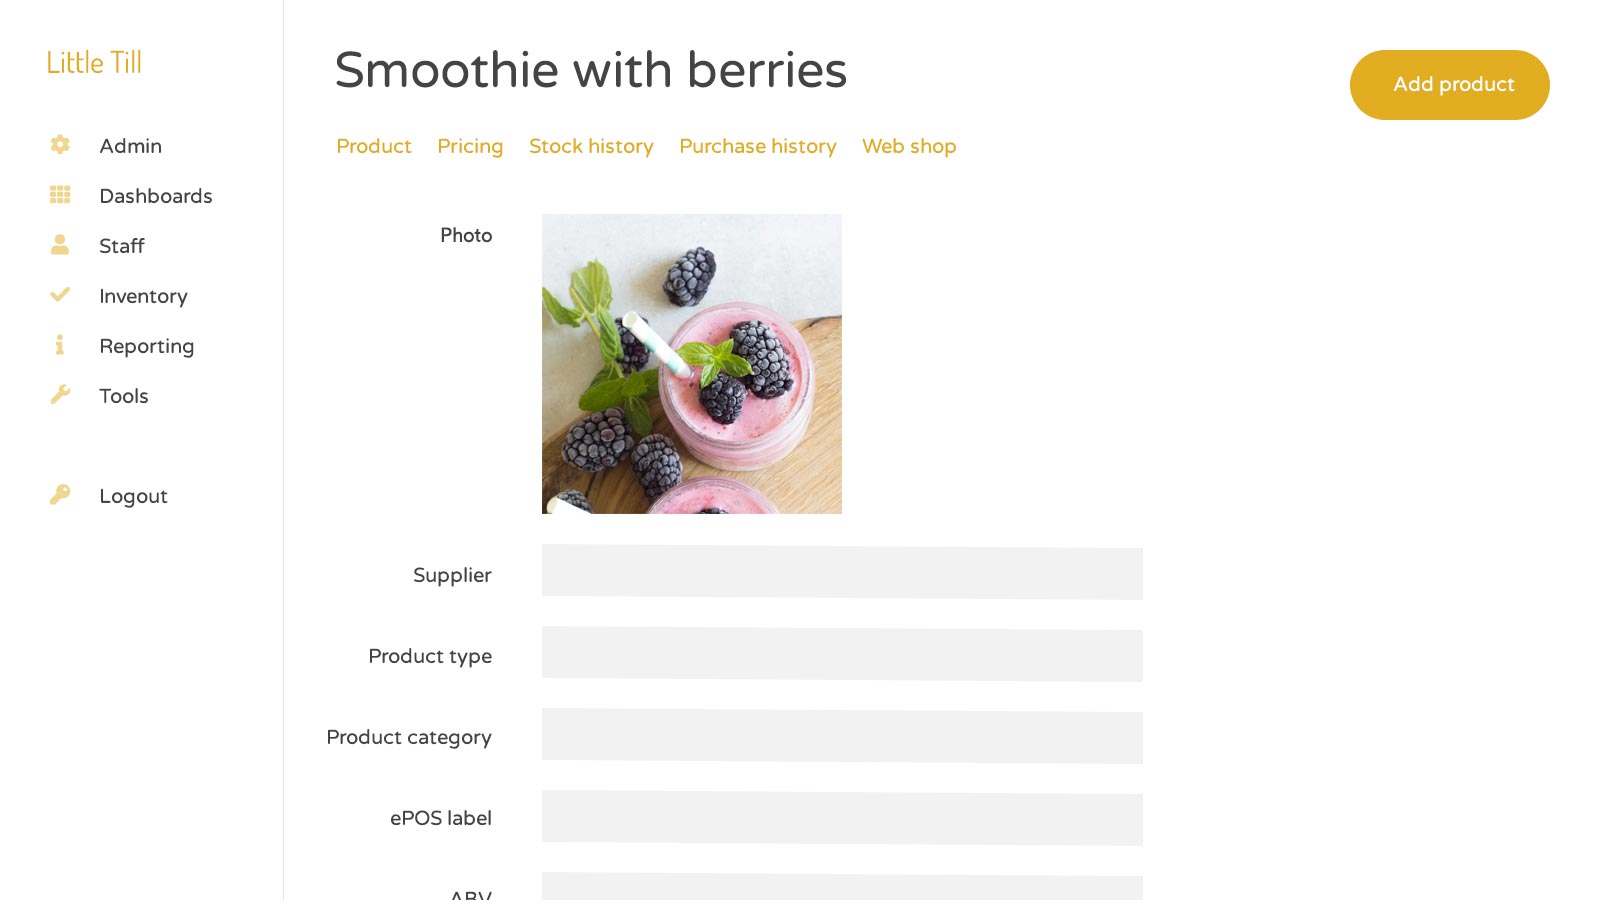Click the key icon beside Logout
This screenshot has width=1600, height=900.
60,494
